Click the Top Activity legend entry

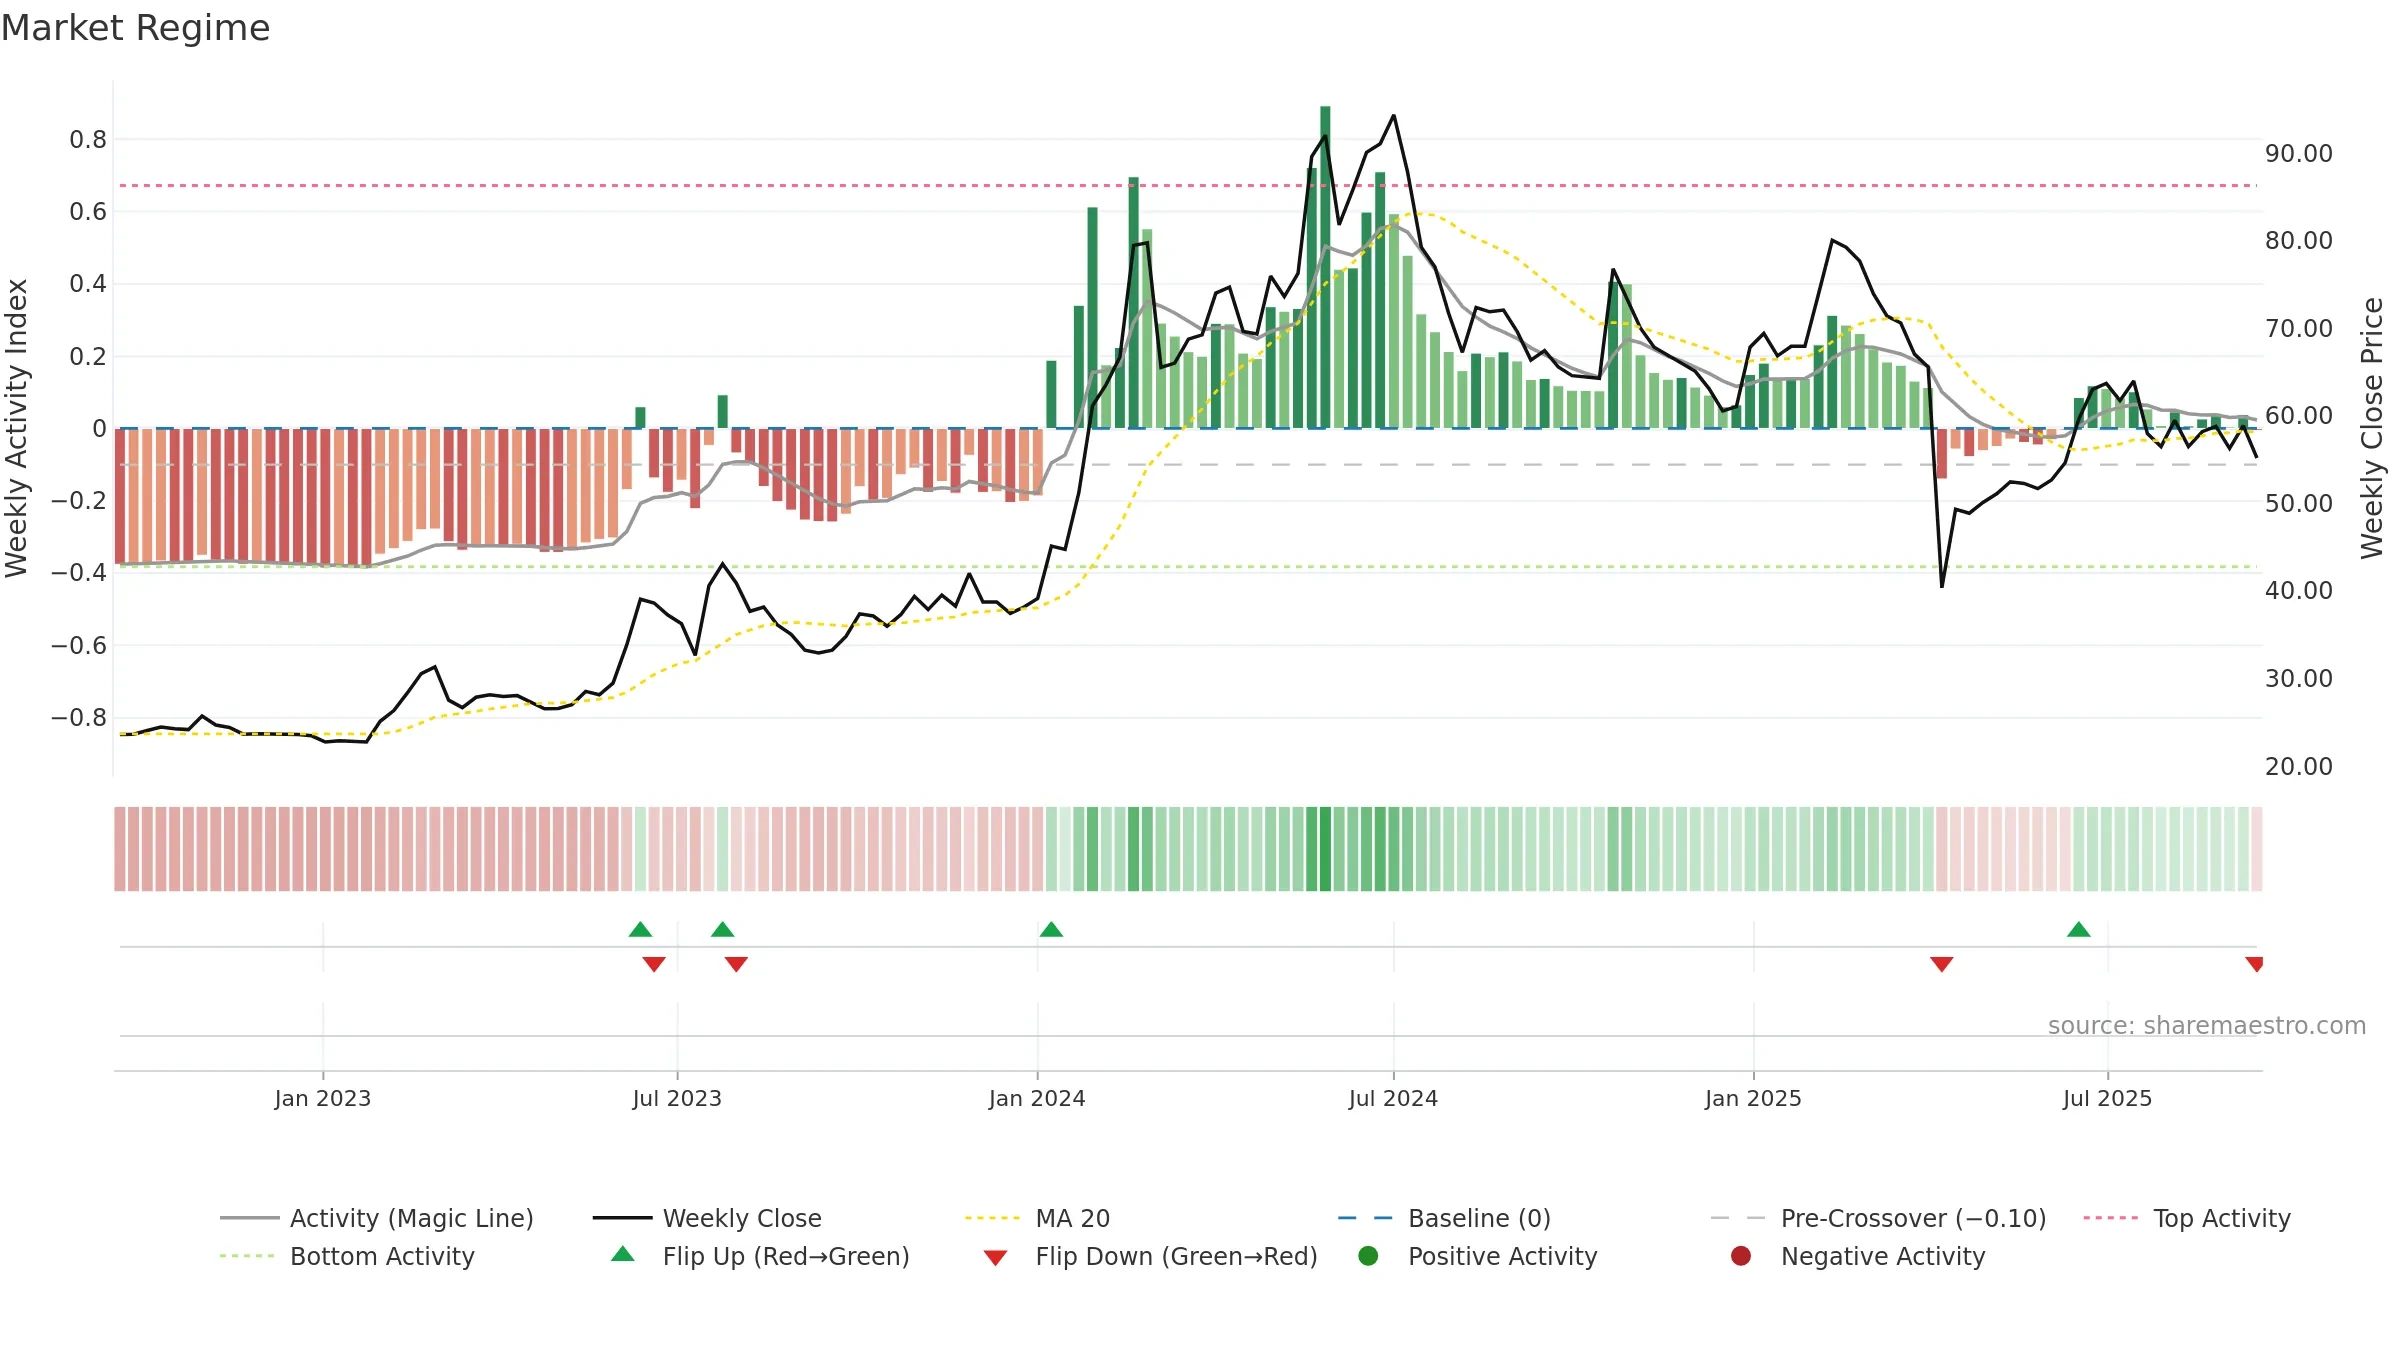pyautogui.click(x=2187, y=1218)
